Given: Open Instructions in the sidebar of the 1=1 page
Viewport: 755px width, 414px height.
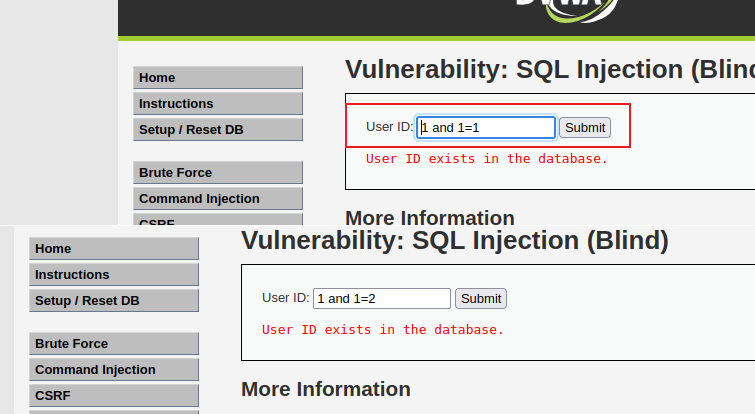Looking at the screenshot, I should coord(218,104).
